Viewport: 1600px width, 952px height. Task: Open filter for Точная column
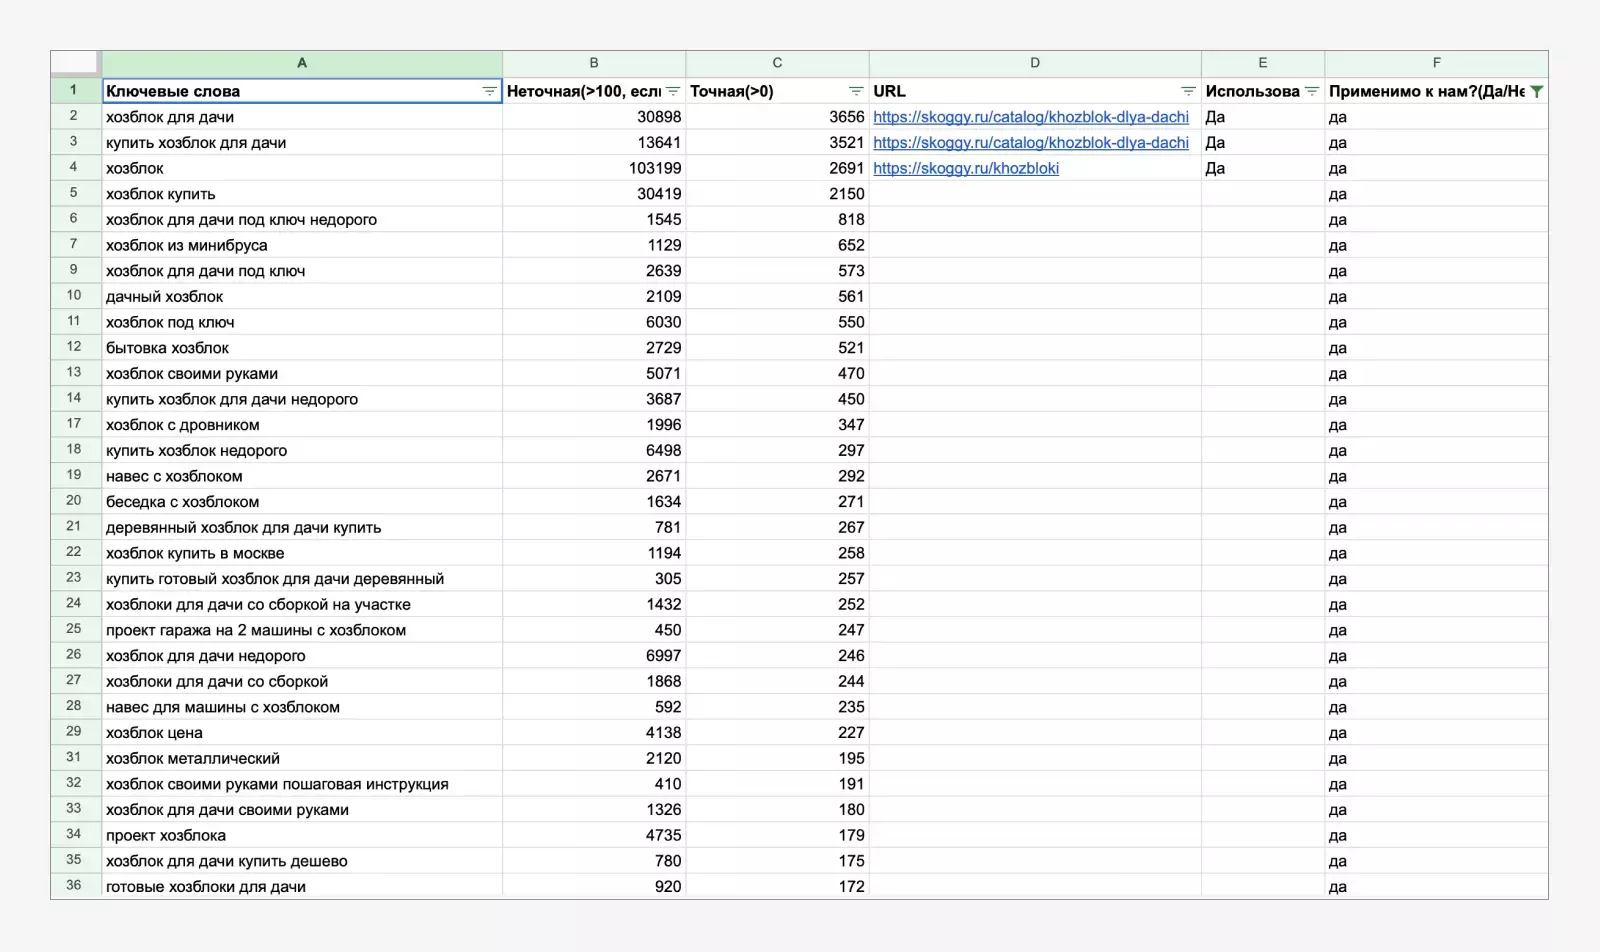tap(856, 91)
